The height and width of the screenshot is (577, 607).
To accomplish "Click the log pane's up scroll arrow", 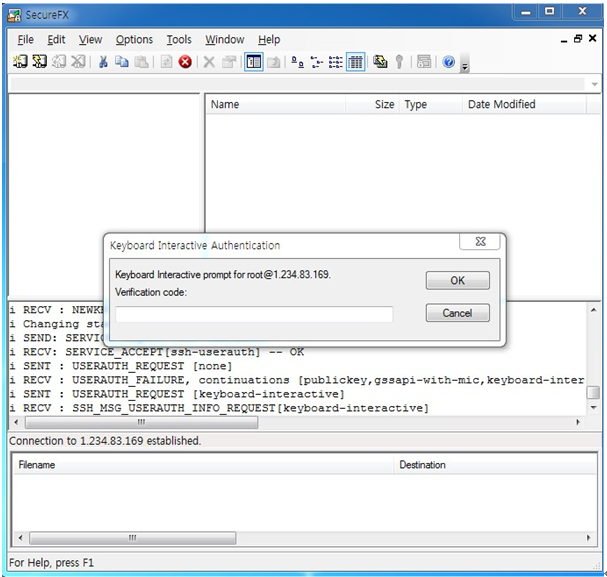I will 593,310.
